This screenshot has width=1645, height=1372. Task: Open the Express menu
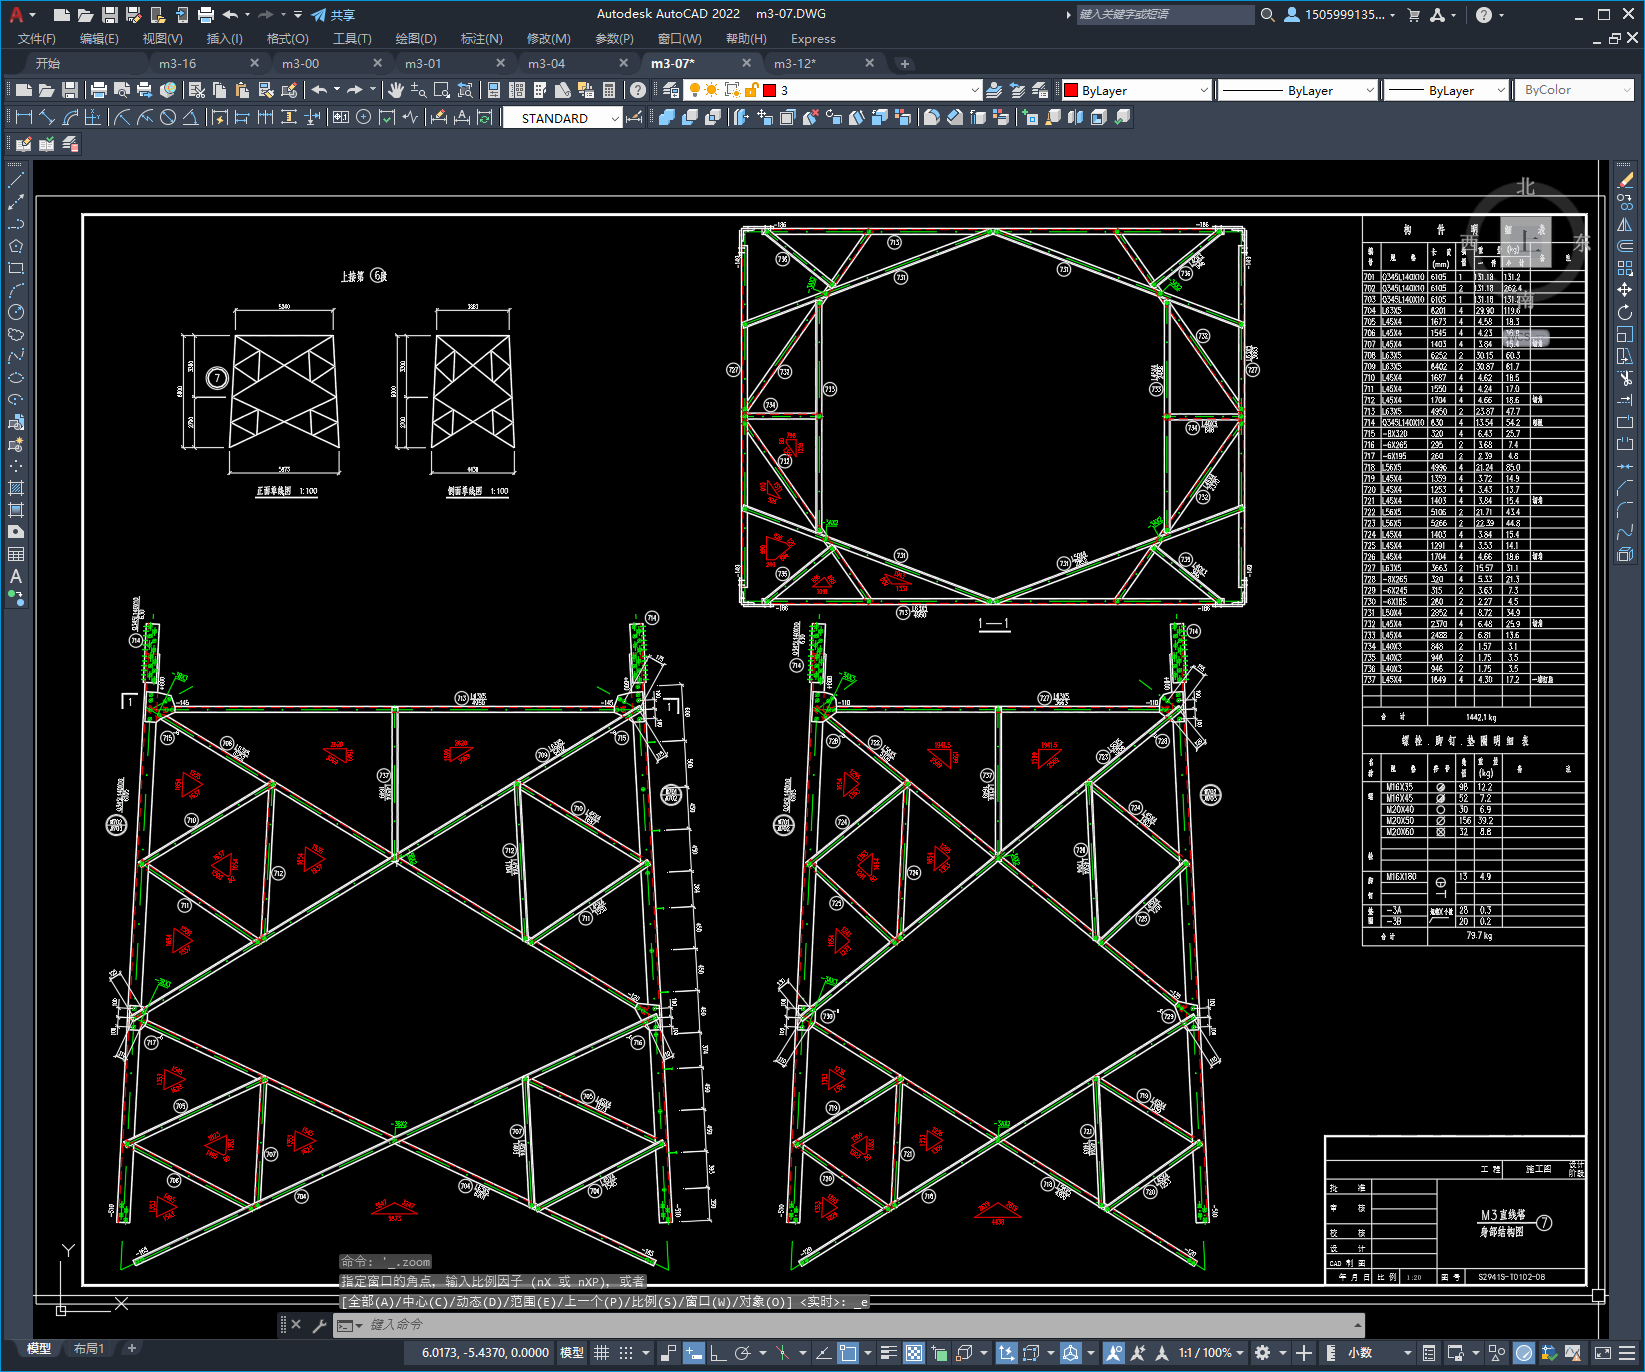click(813, 39)
